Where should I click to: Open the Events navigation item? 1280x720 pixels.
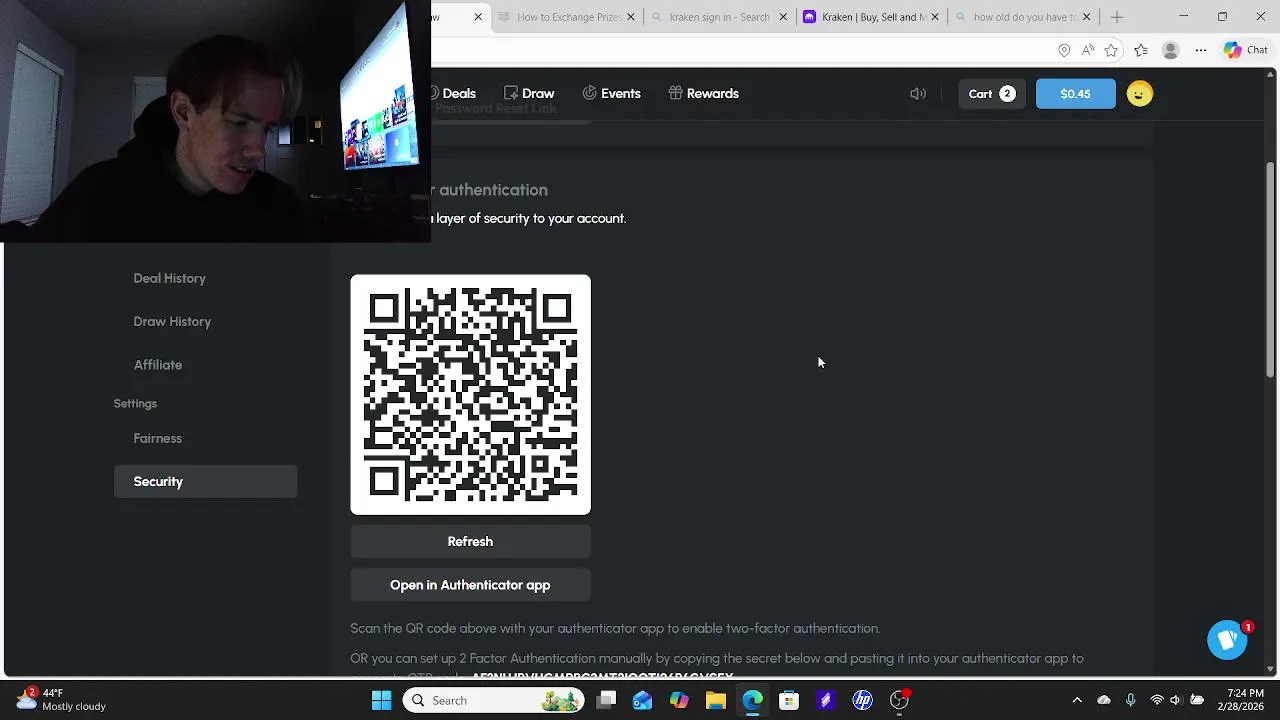click(x=611, y=93)
